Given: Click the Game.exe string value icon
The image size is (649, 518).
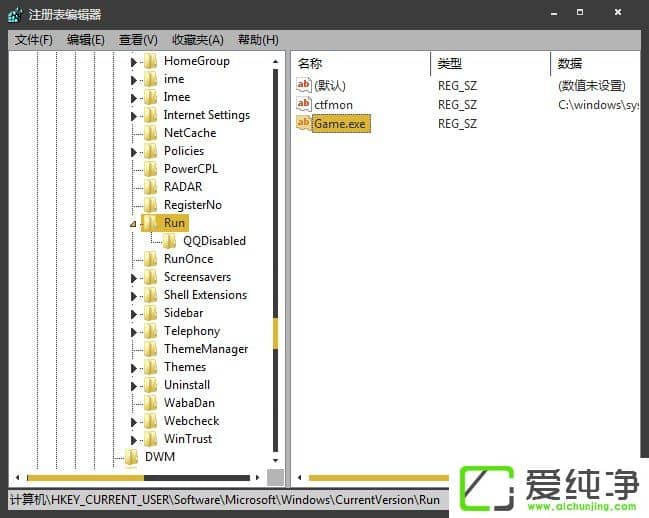Looking at the screenshot, I should [304, 124].
